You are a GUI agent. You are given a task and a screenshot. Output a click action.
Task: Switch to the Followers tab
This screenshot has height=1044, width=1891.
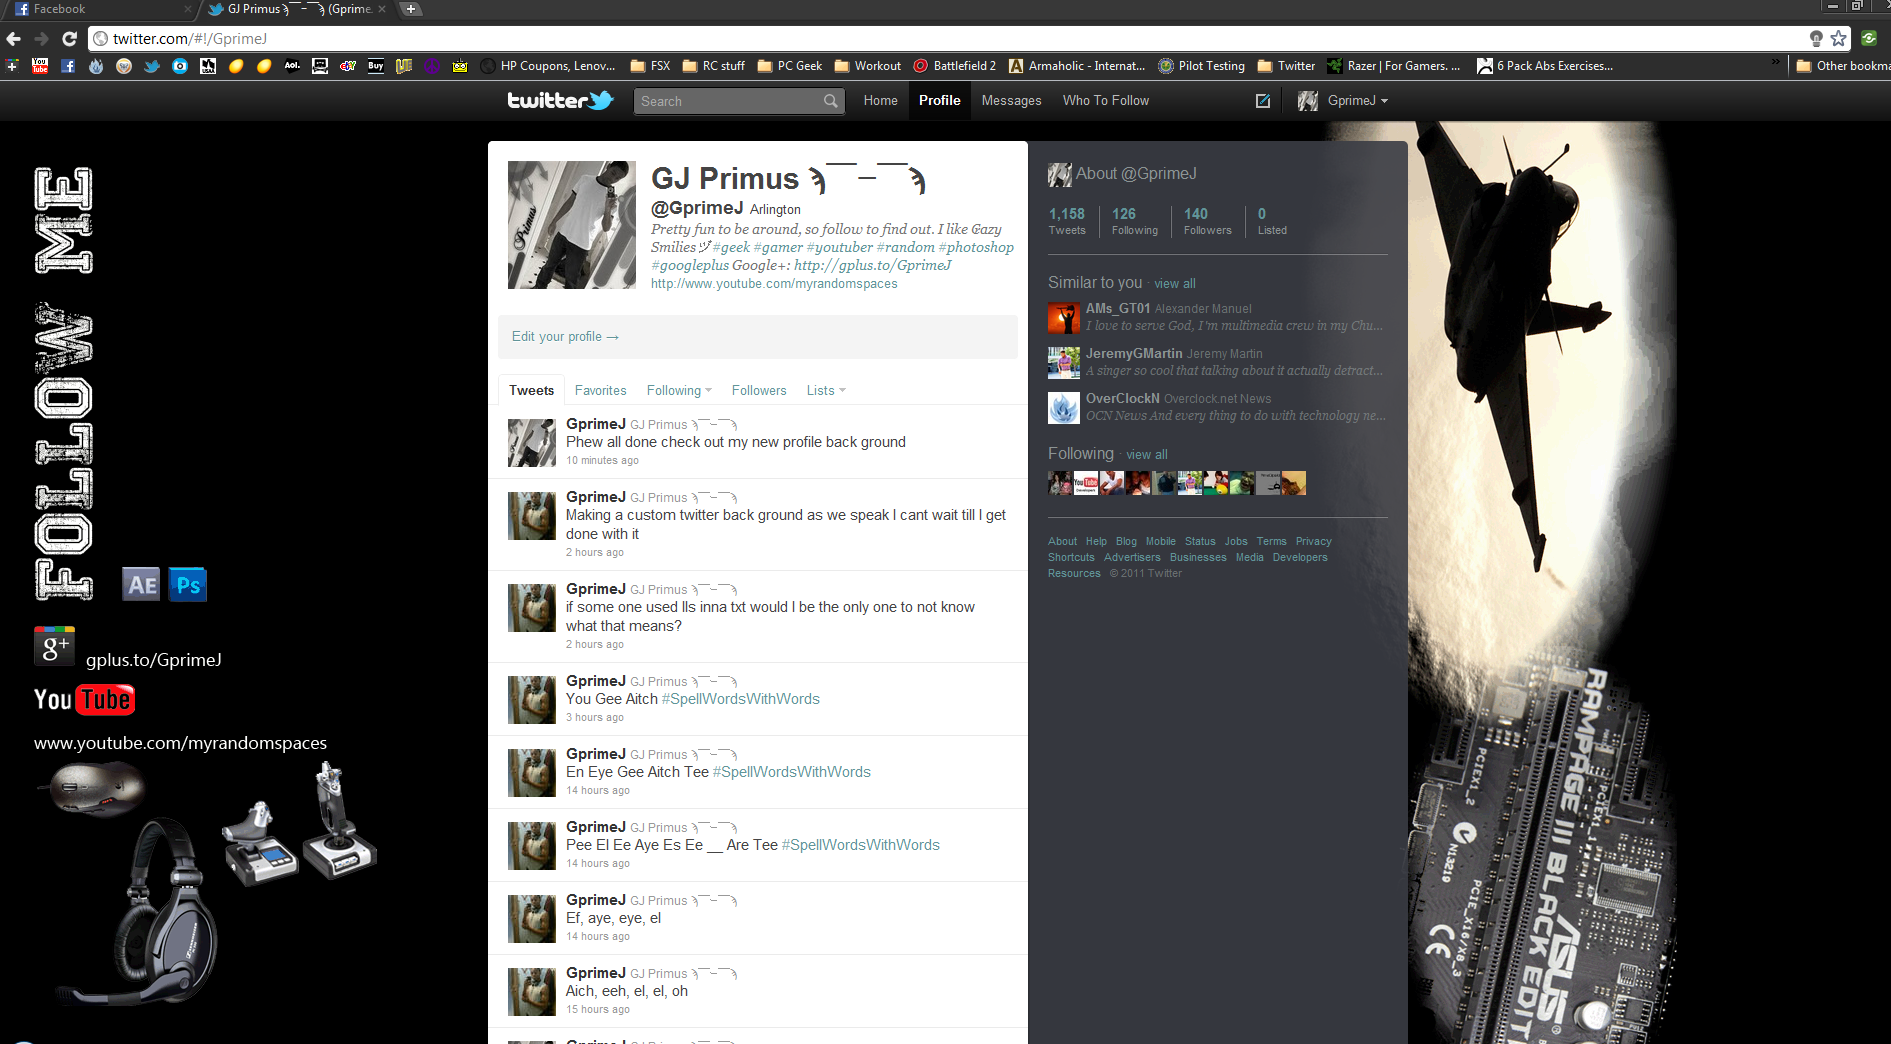pyautogui.click(x=759, y=391)
